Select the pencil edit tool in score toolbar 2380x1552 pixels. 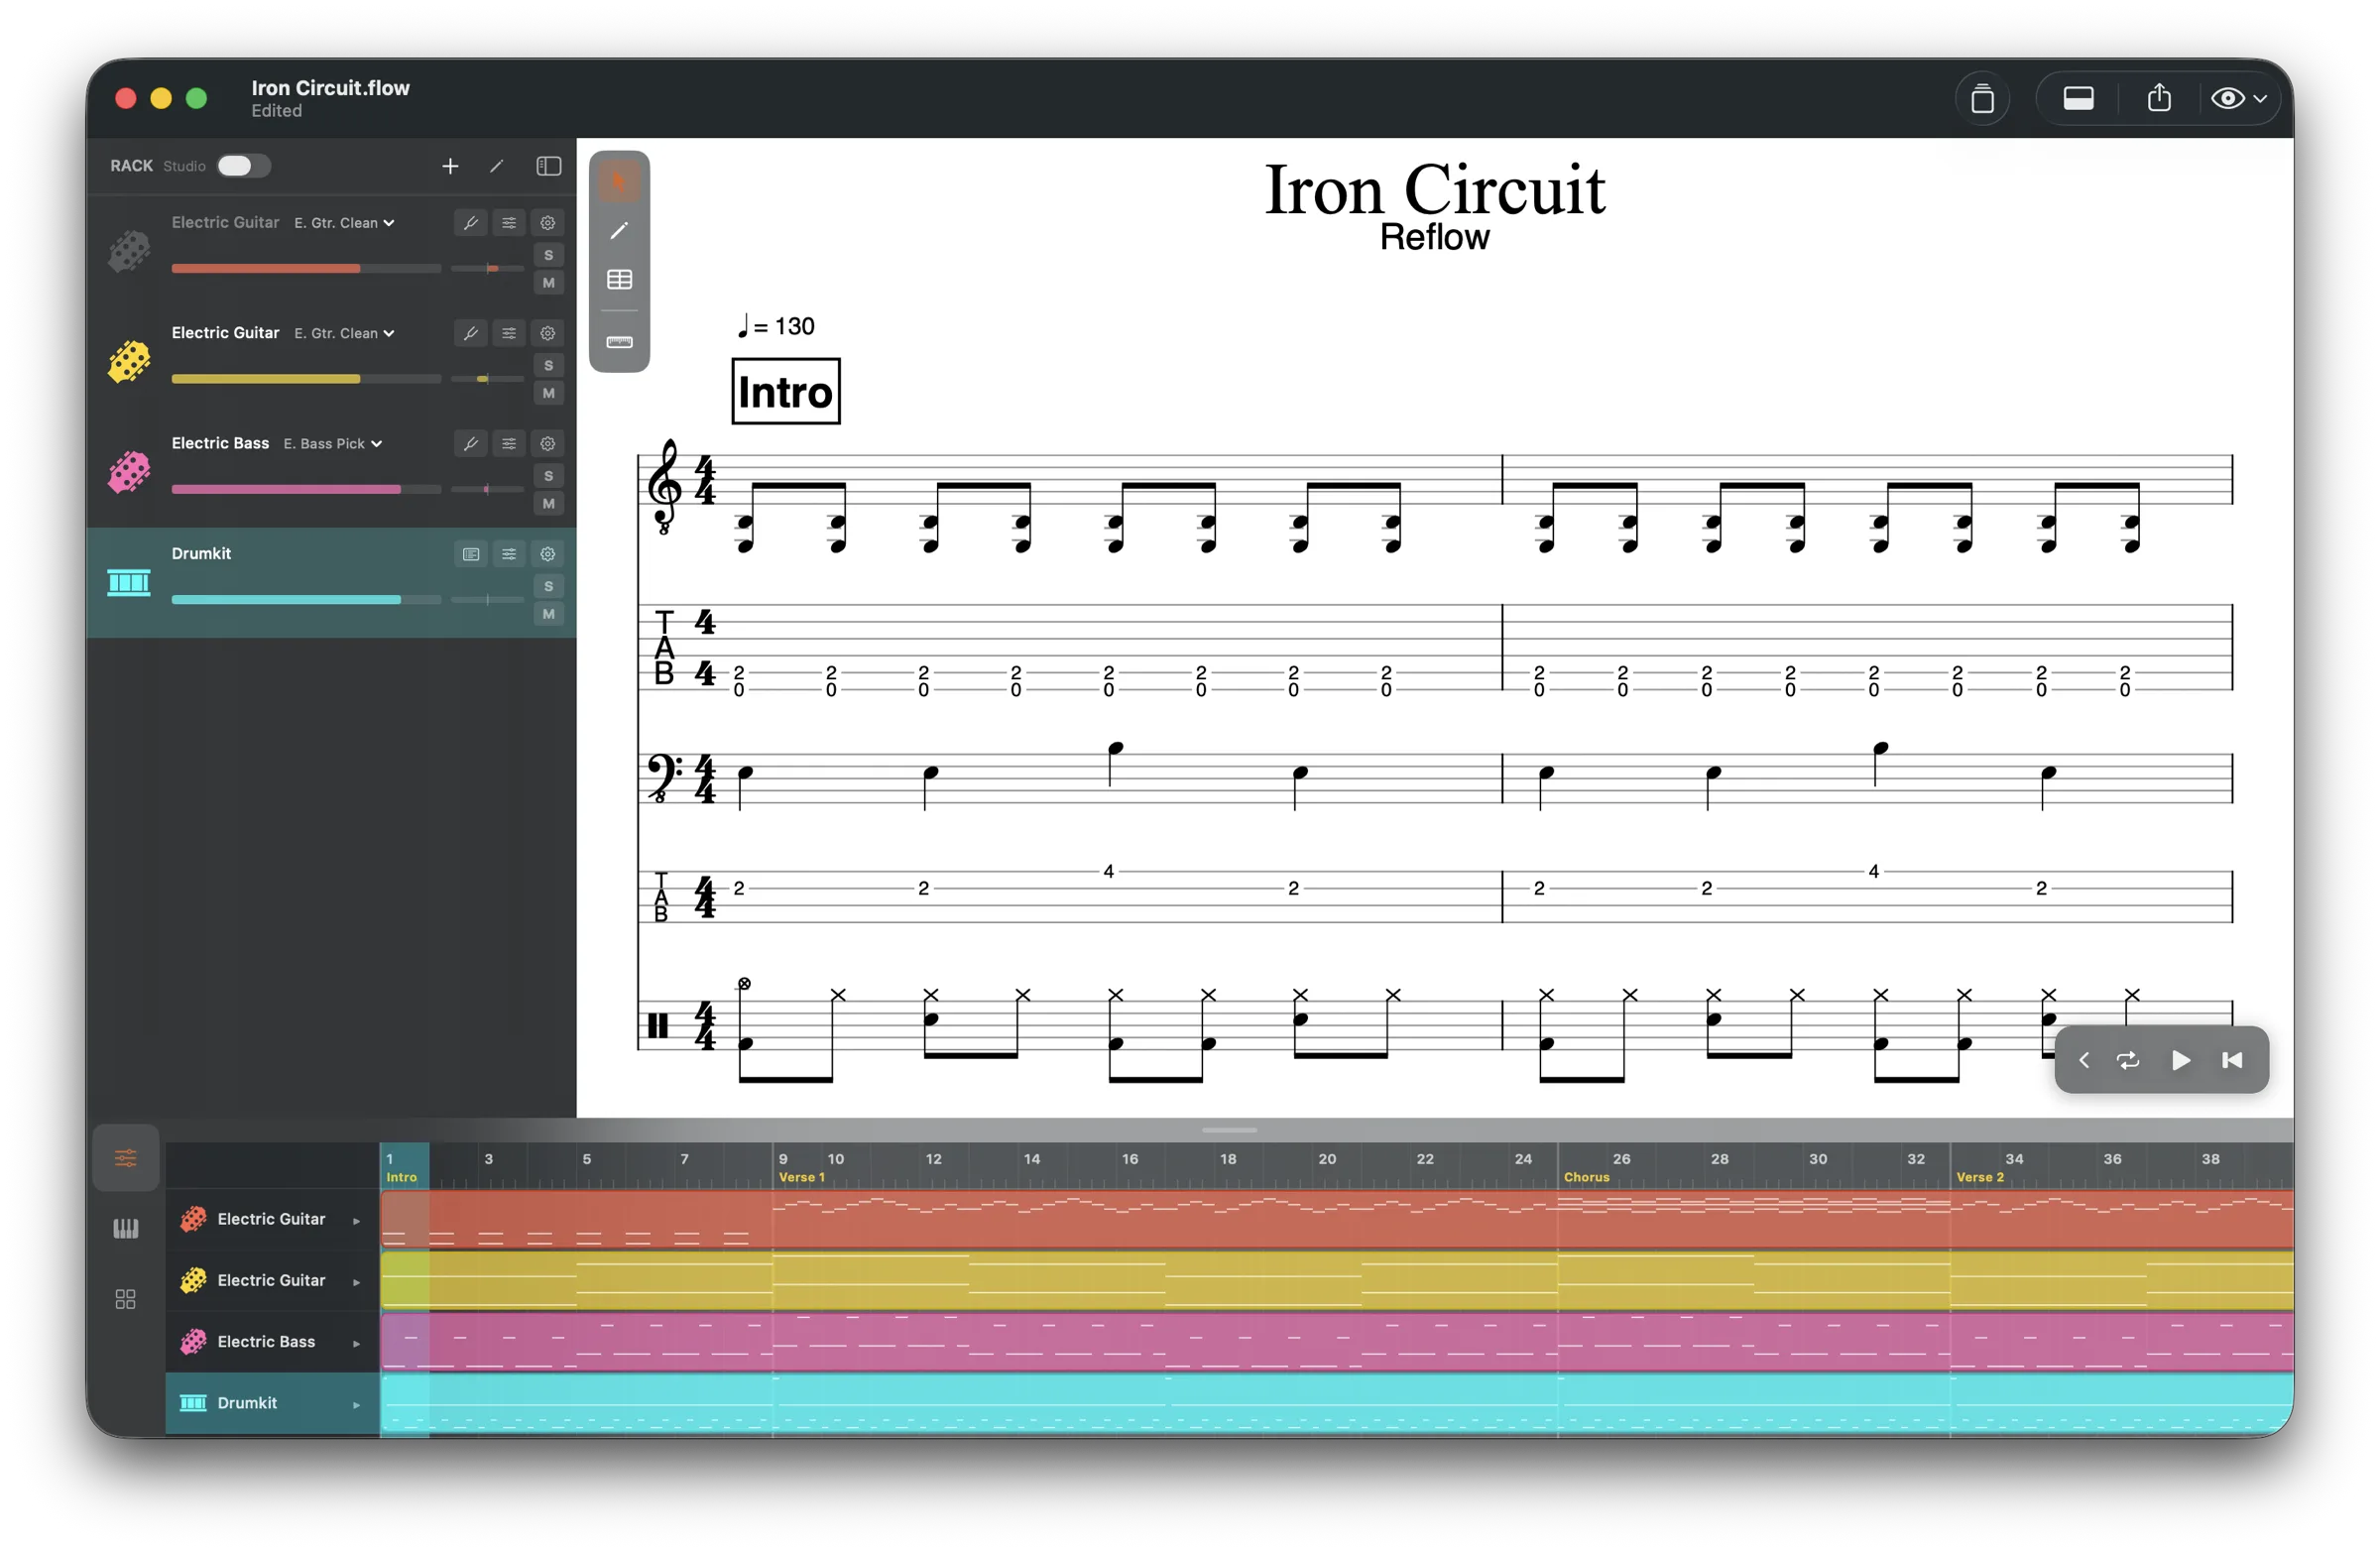[619, 231]
